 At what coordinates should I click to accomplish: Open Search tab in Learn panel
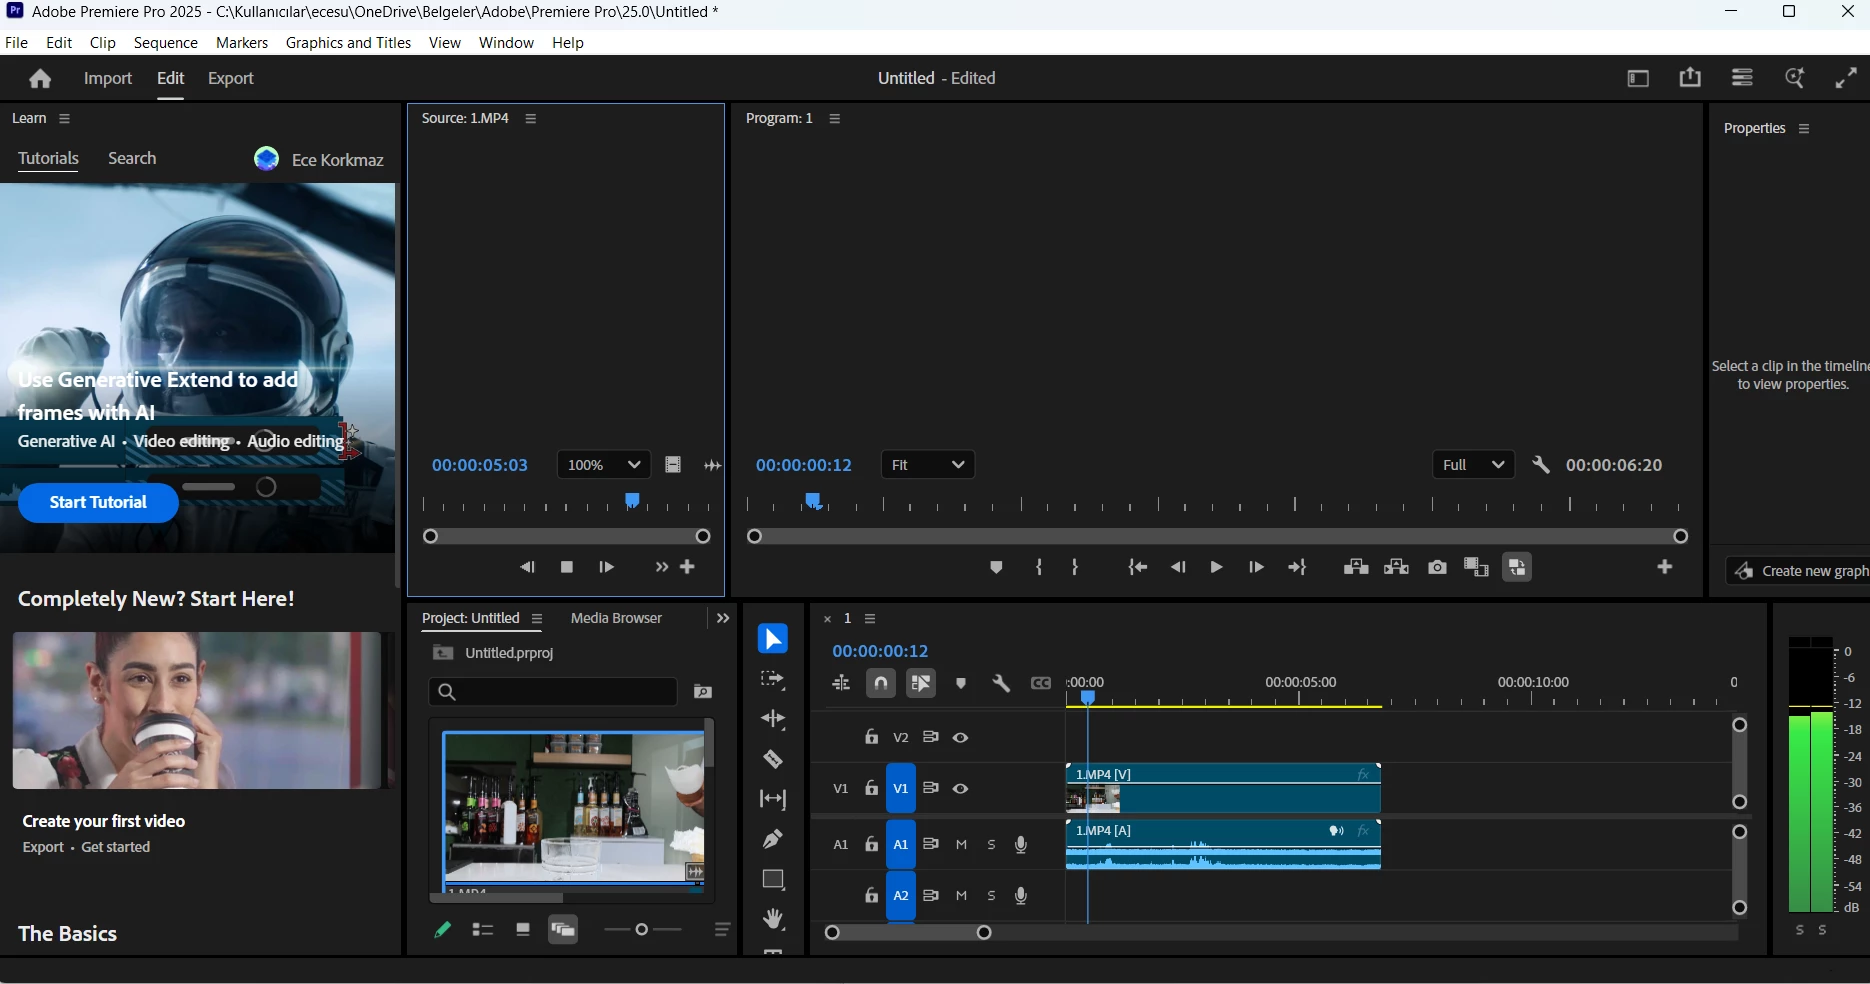(x=132, y=159)
